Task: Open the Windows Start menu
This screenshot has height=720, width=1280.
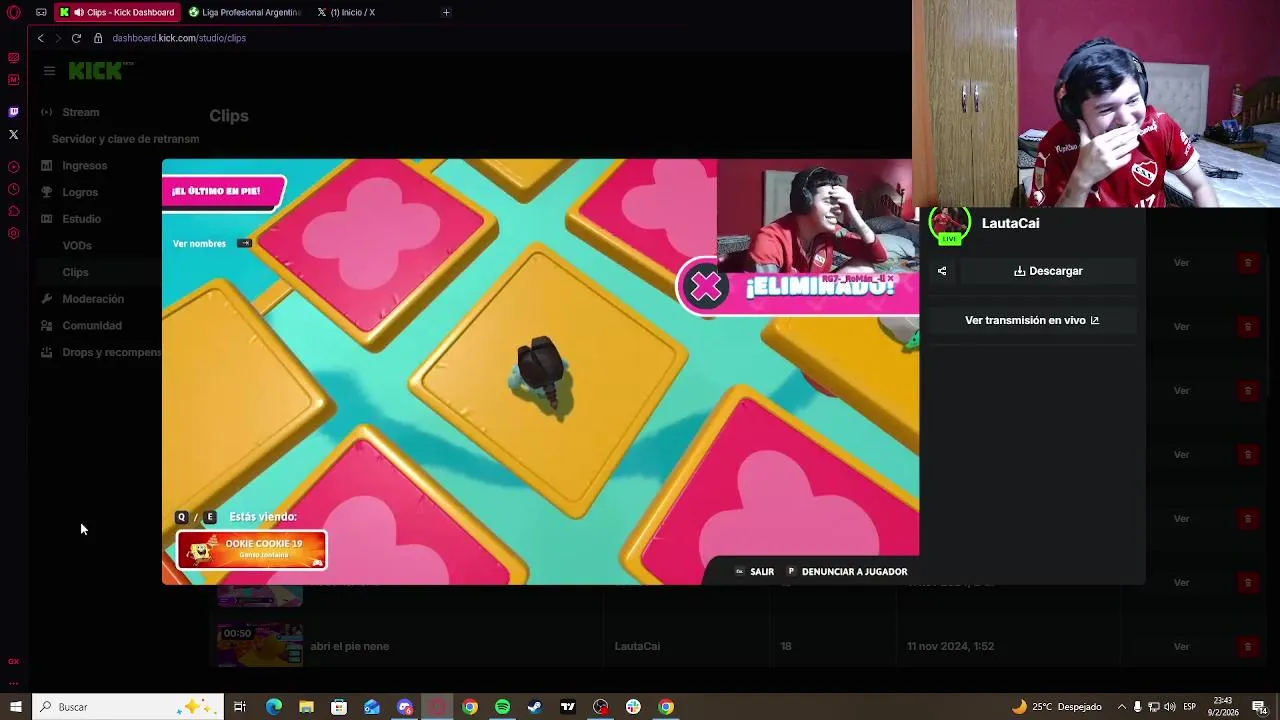Action: coord(15,707)
